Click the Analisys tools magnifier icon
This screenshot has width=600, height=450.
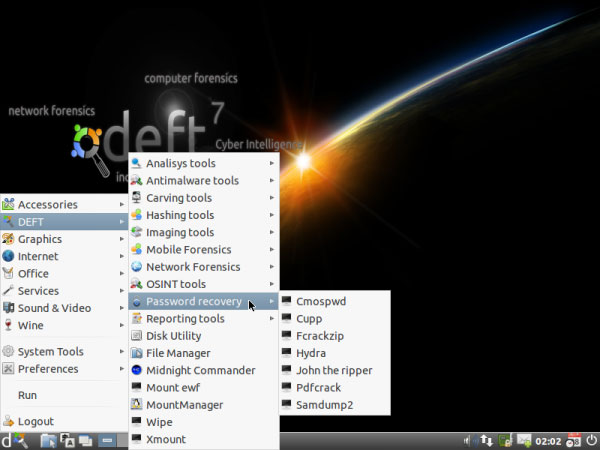point(137,163)
